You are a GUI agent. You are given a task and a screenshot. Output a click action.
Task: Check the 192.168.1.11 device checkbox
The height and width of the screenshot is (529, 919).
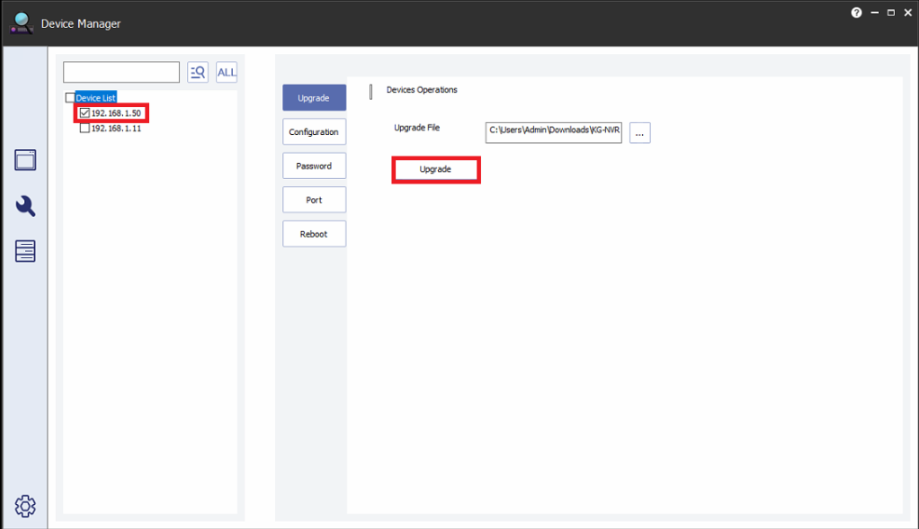point(84,128)
